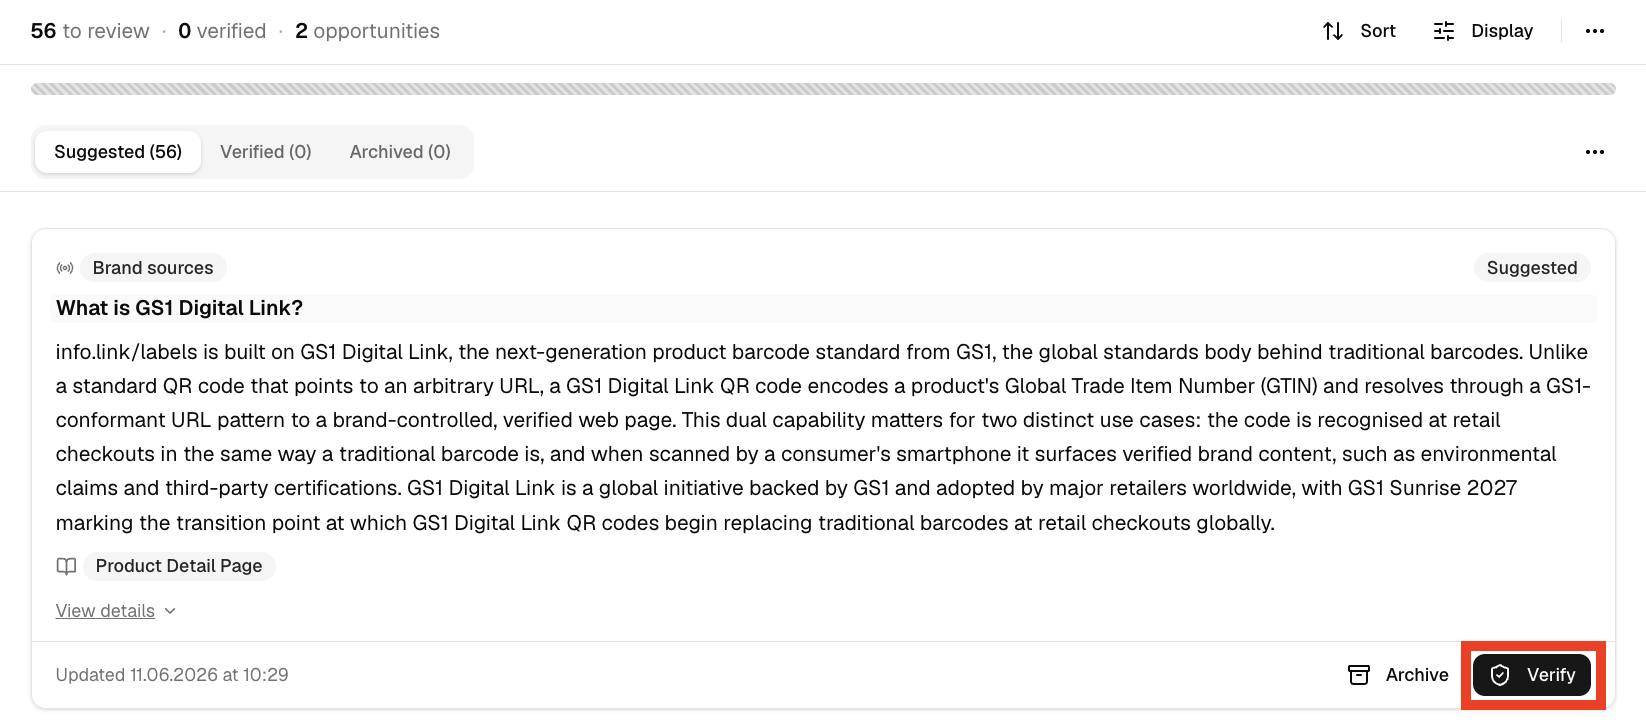Click the shield icon in Verify
This screenshot has height=726, width=1646.
click(x=1500, y=675)
